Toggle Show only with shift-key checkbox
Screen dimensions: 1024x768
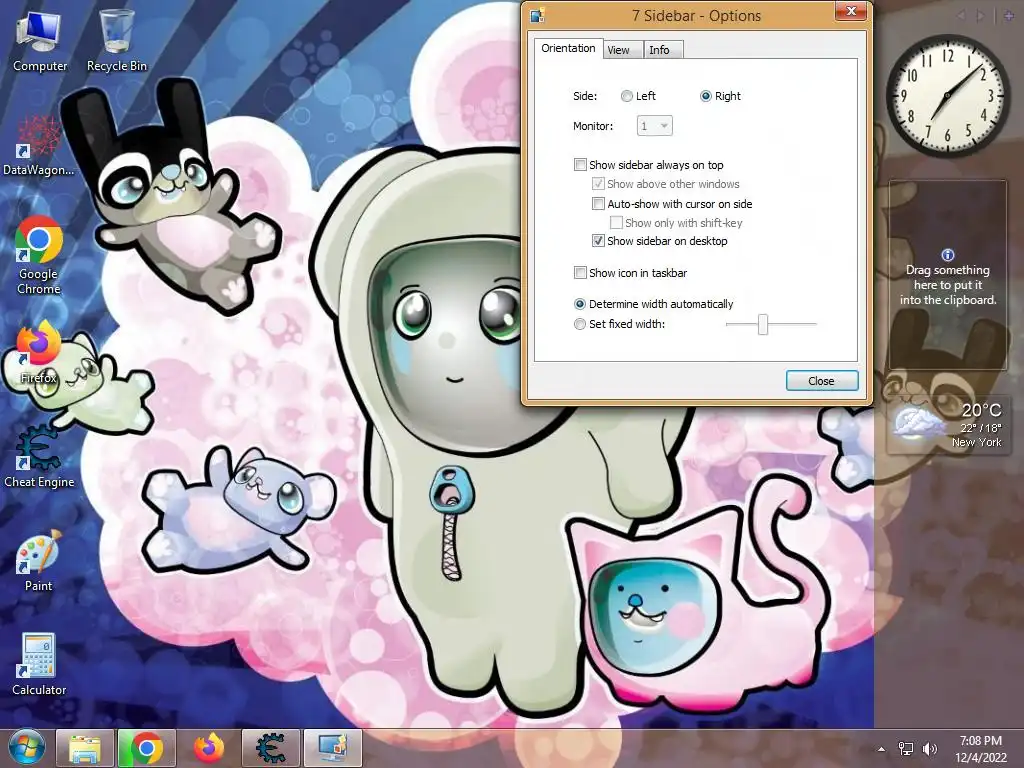click(616, 222)
